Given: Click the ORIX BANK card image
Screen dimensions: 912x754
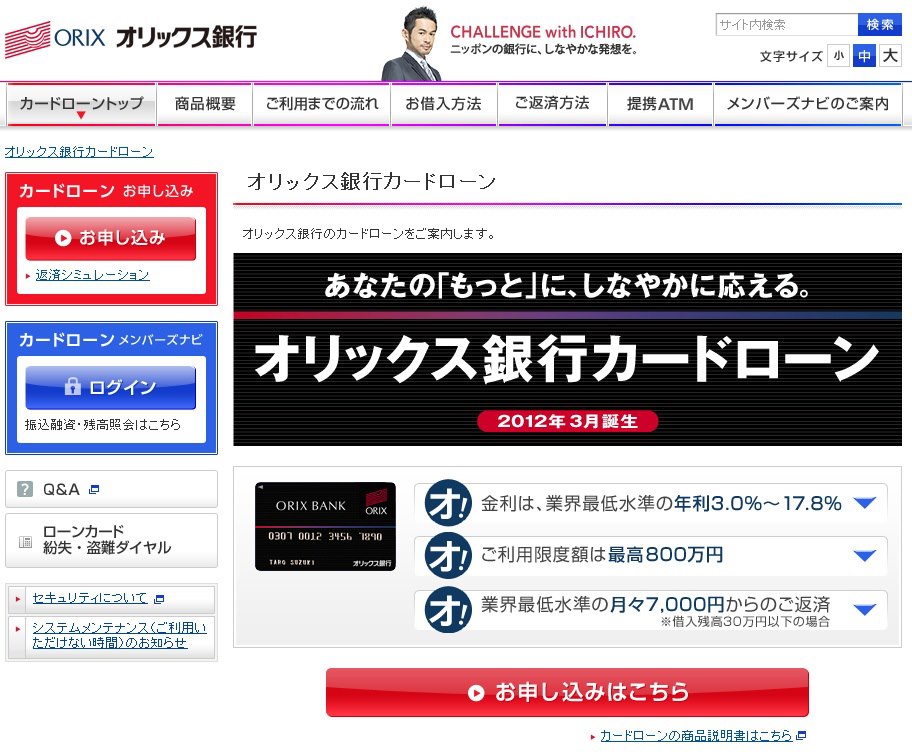Looking at the screenshot, I should 325,527.
